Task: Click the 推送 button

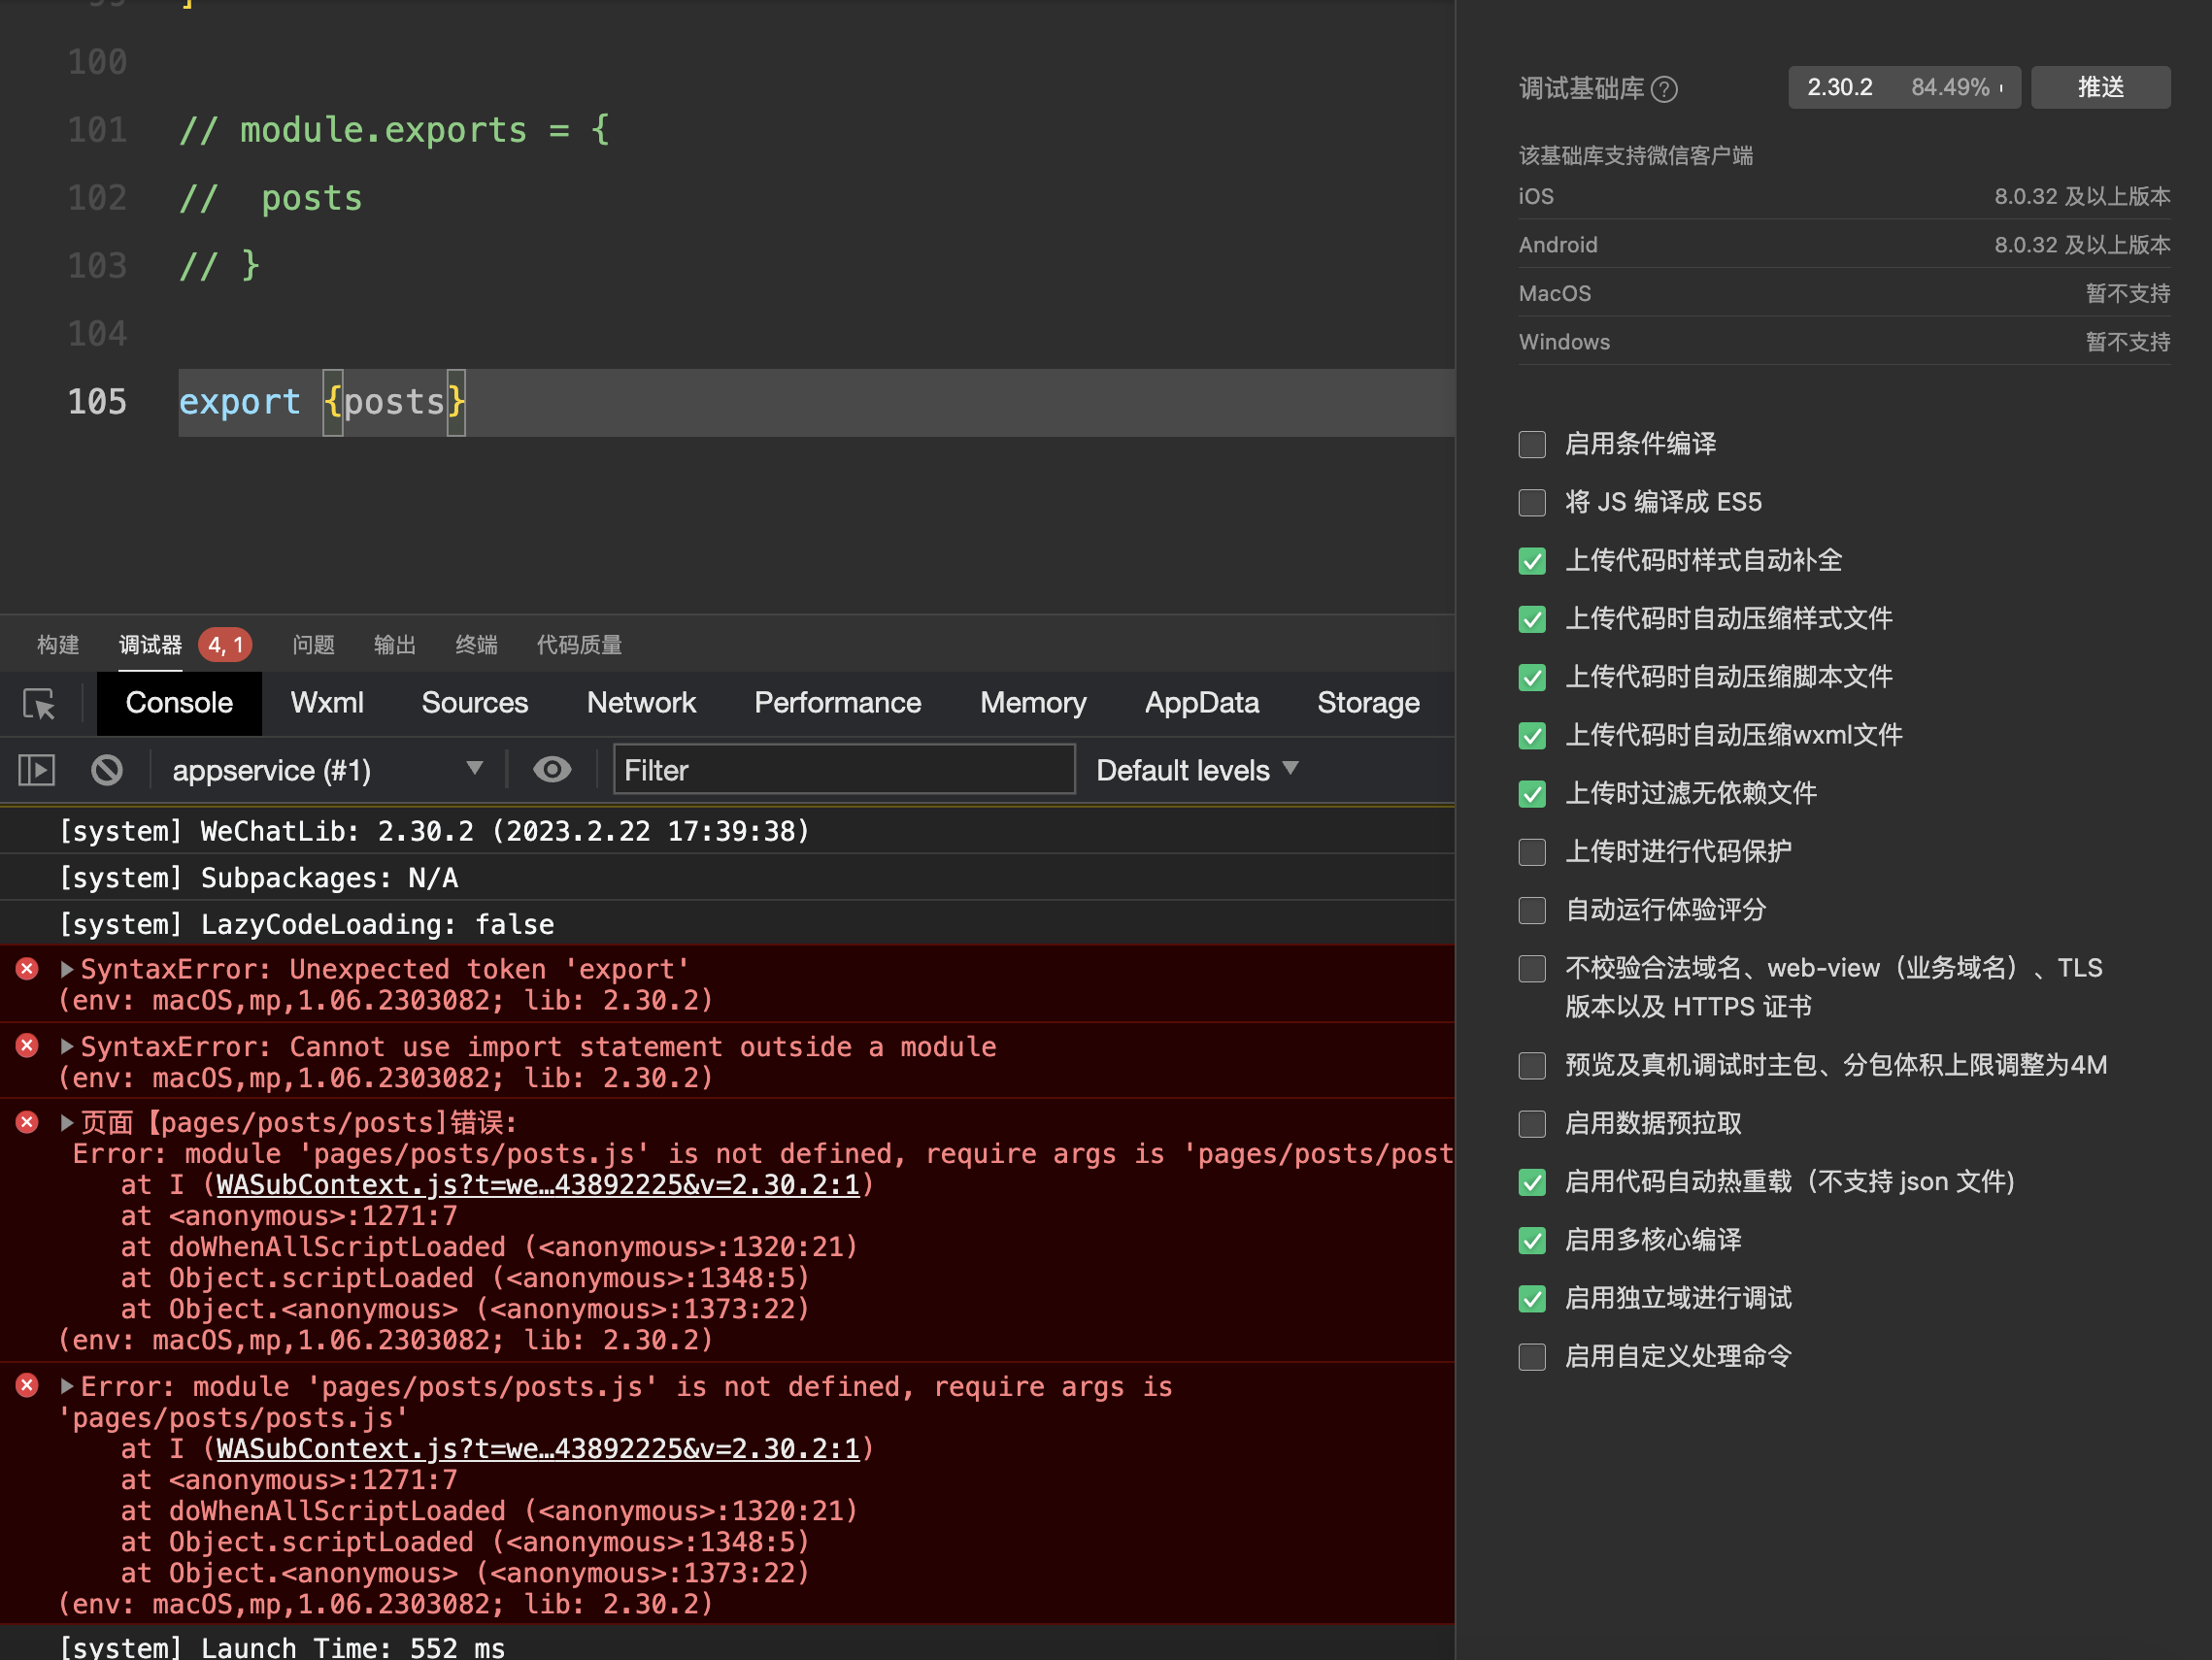Action: click(x=2100, y=87)
